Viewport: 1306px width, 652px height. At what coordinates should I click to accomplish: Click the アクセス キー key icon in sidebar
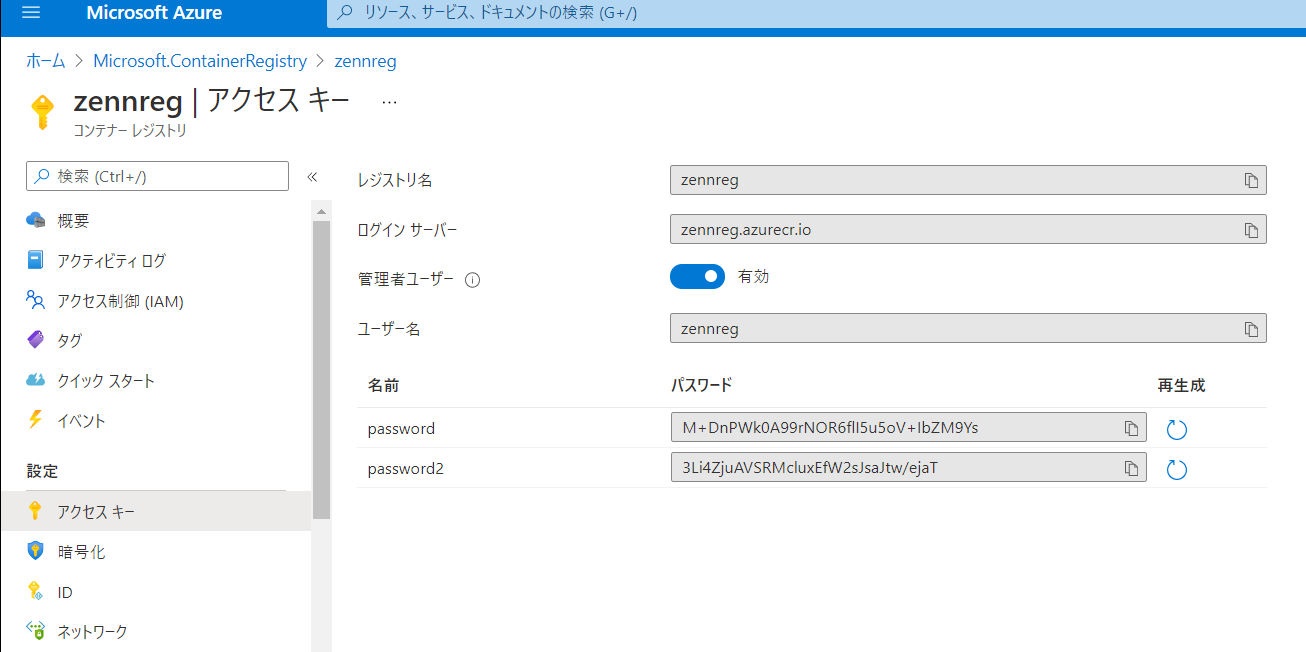tap(36, 511)
